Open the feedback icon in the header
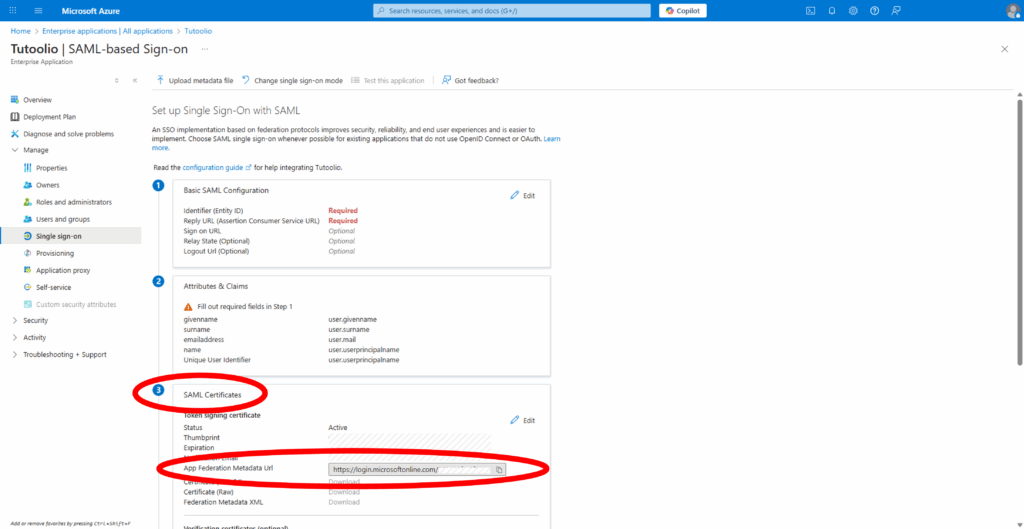The width and height of the screenshot is (1024, 529). [897, 10]
